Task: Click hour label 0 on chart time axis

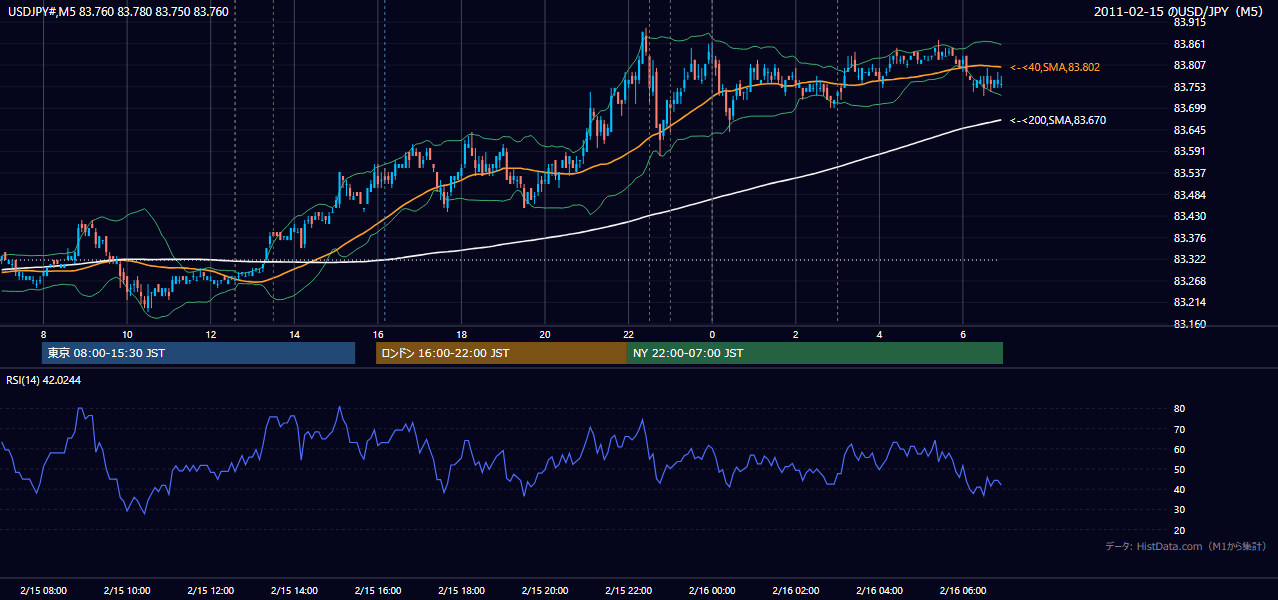Action: pyautogui.click(x=712, y=334)
